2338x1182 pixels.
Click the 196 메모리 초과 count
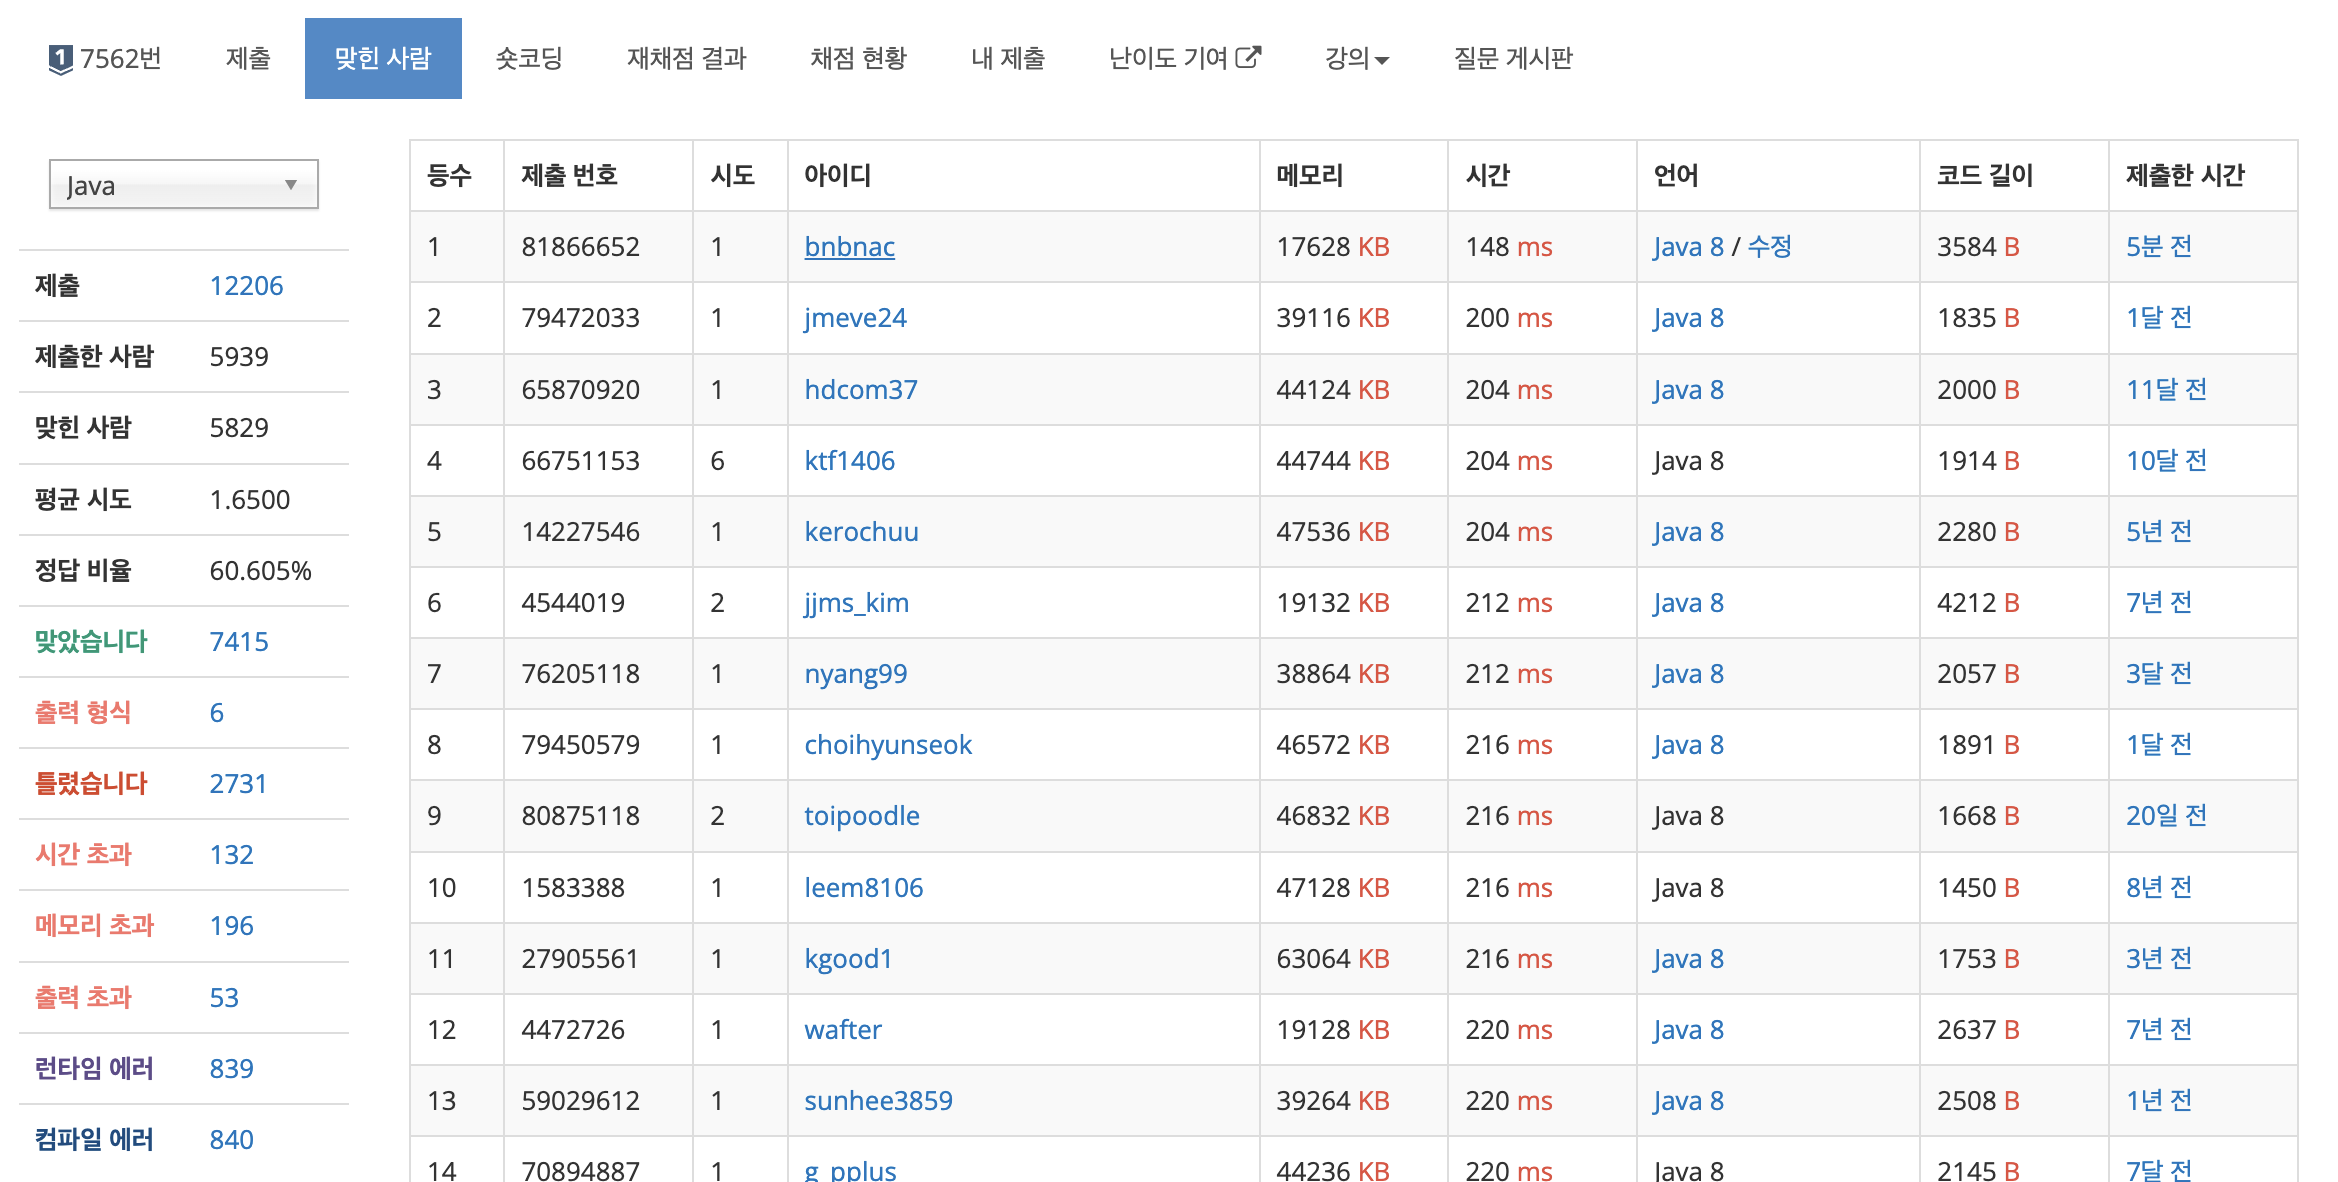tap(232, 926)
